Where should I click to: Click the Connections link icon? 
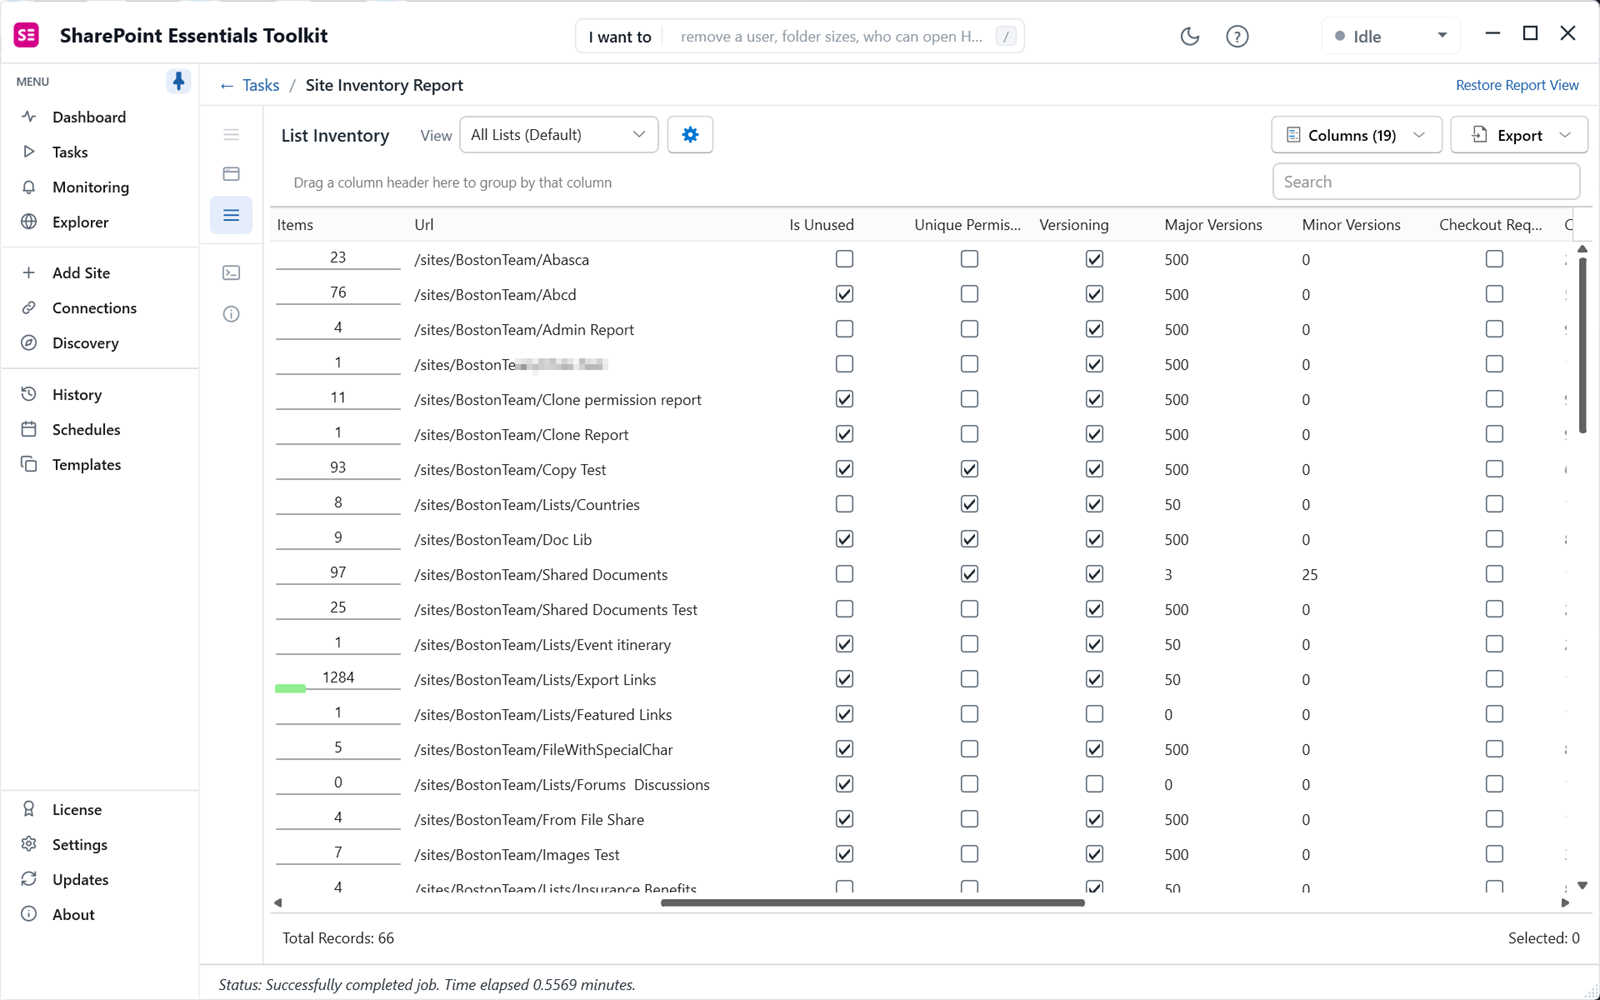click(x=29, y=308)
